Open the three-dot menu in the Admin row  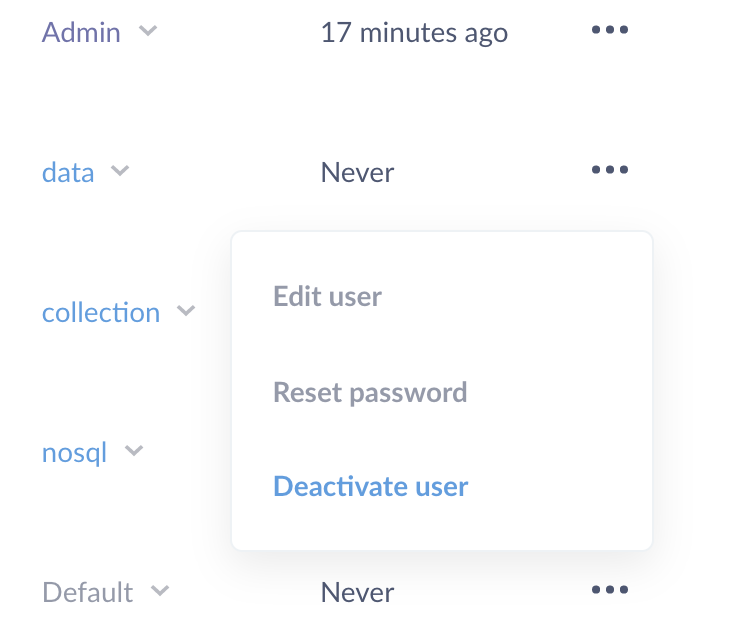click(x=609, y=30)
